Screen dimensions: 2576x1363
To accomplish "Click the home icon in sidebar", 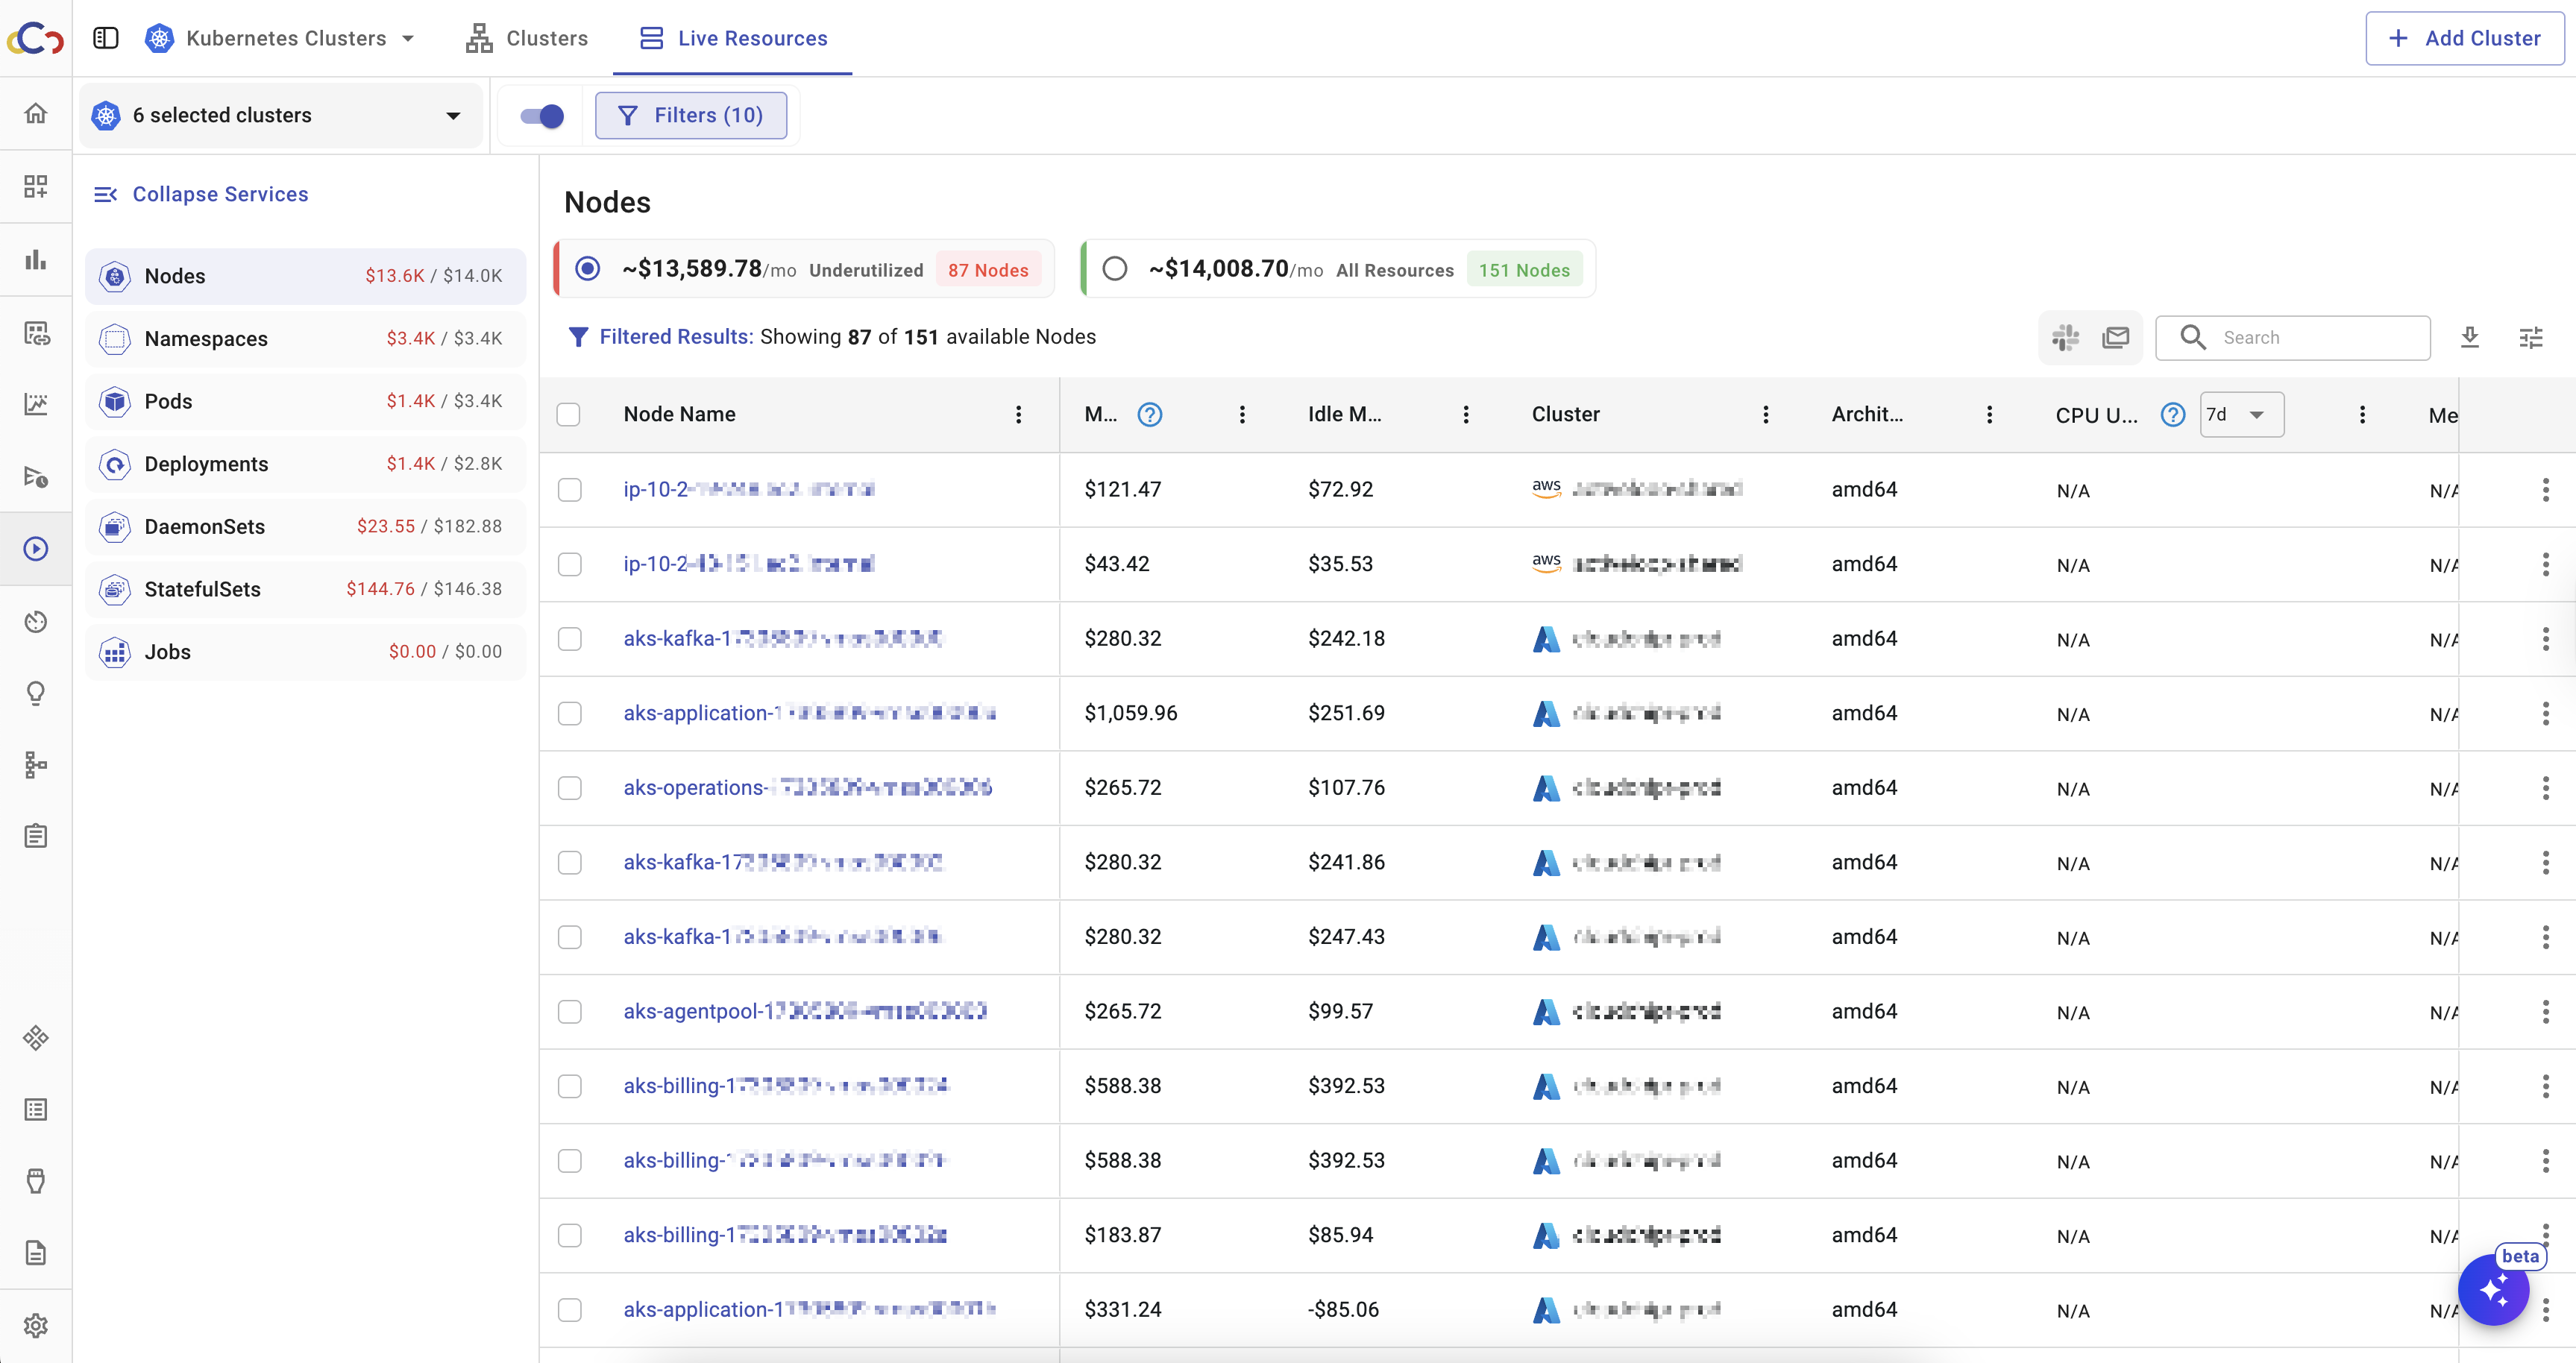I will [x=36, y=113].
